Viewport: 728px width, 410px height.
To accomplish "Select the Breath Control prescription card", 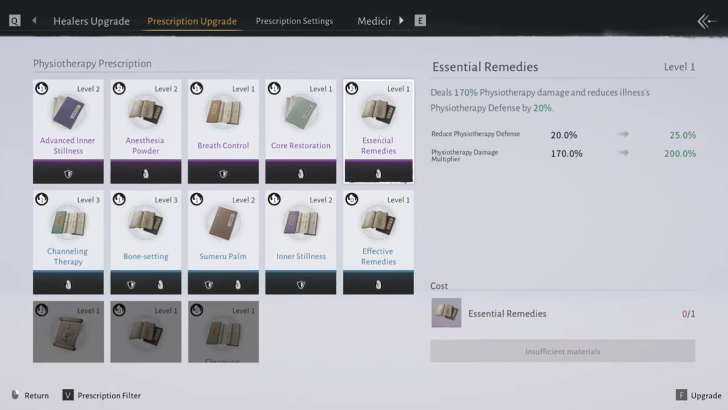I will pyautogui.click(x=223, y=131).
